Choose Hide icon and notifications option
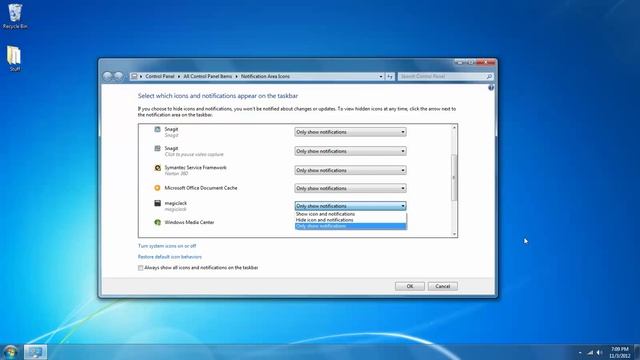This screenshot has height=360, width=640. pos(351,220)
